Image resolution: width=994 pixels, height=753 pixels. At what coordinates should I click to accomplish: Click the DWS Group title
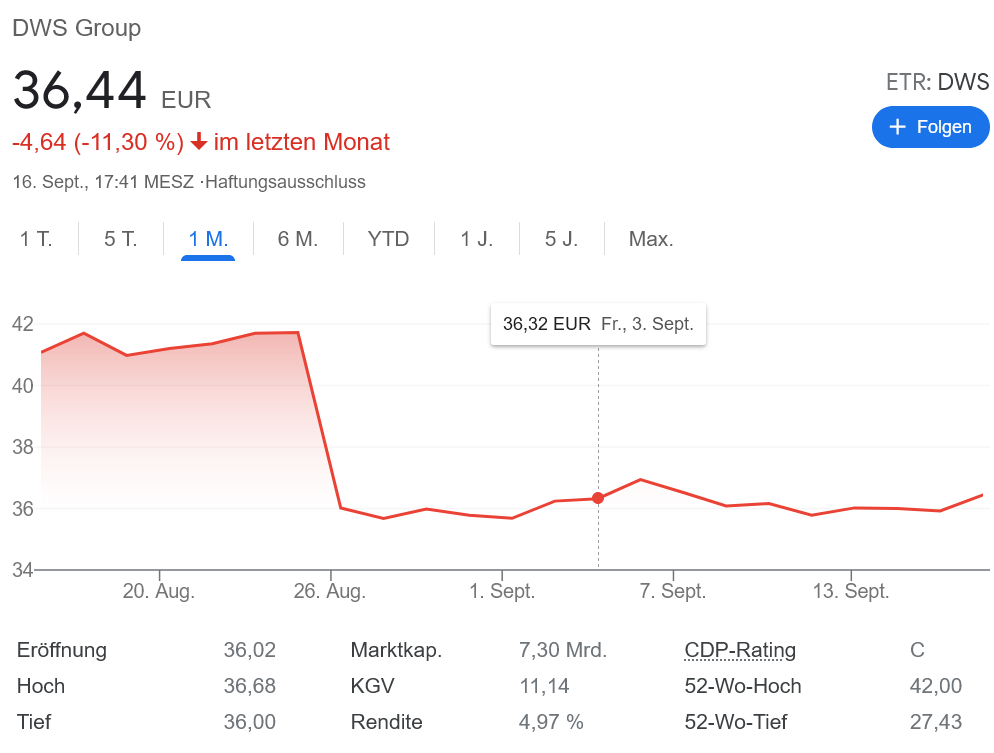(76, 28)
